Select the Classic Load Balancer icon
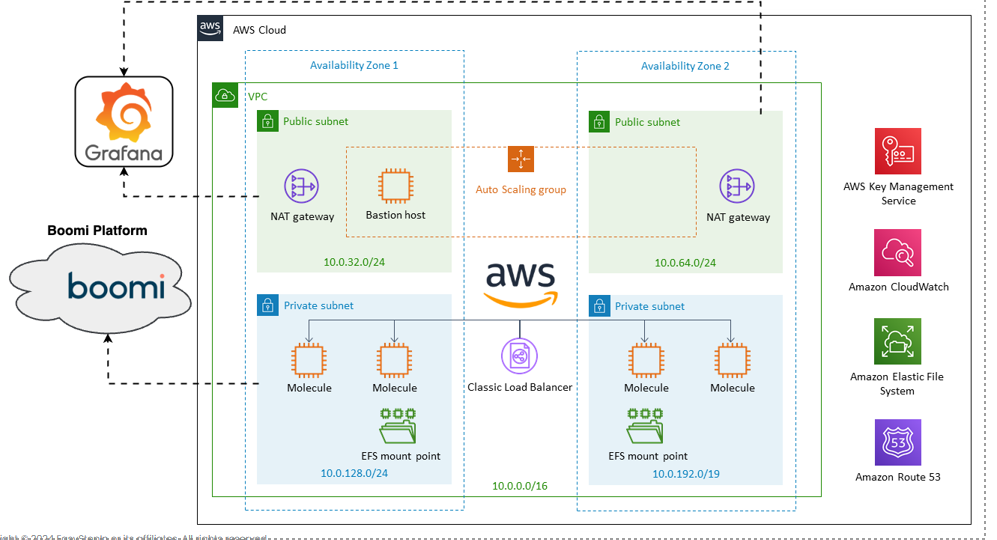 point(519,356)
